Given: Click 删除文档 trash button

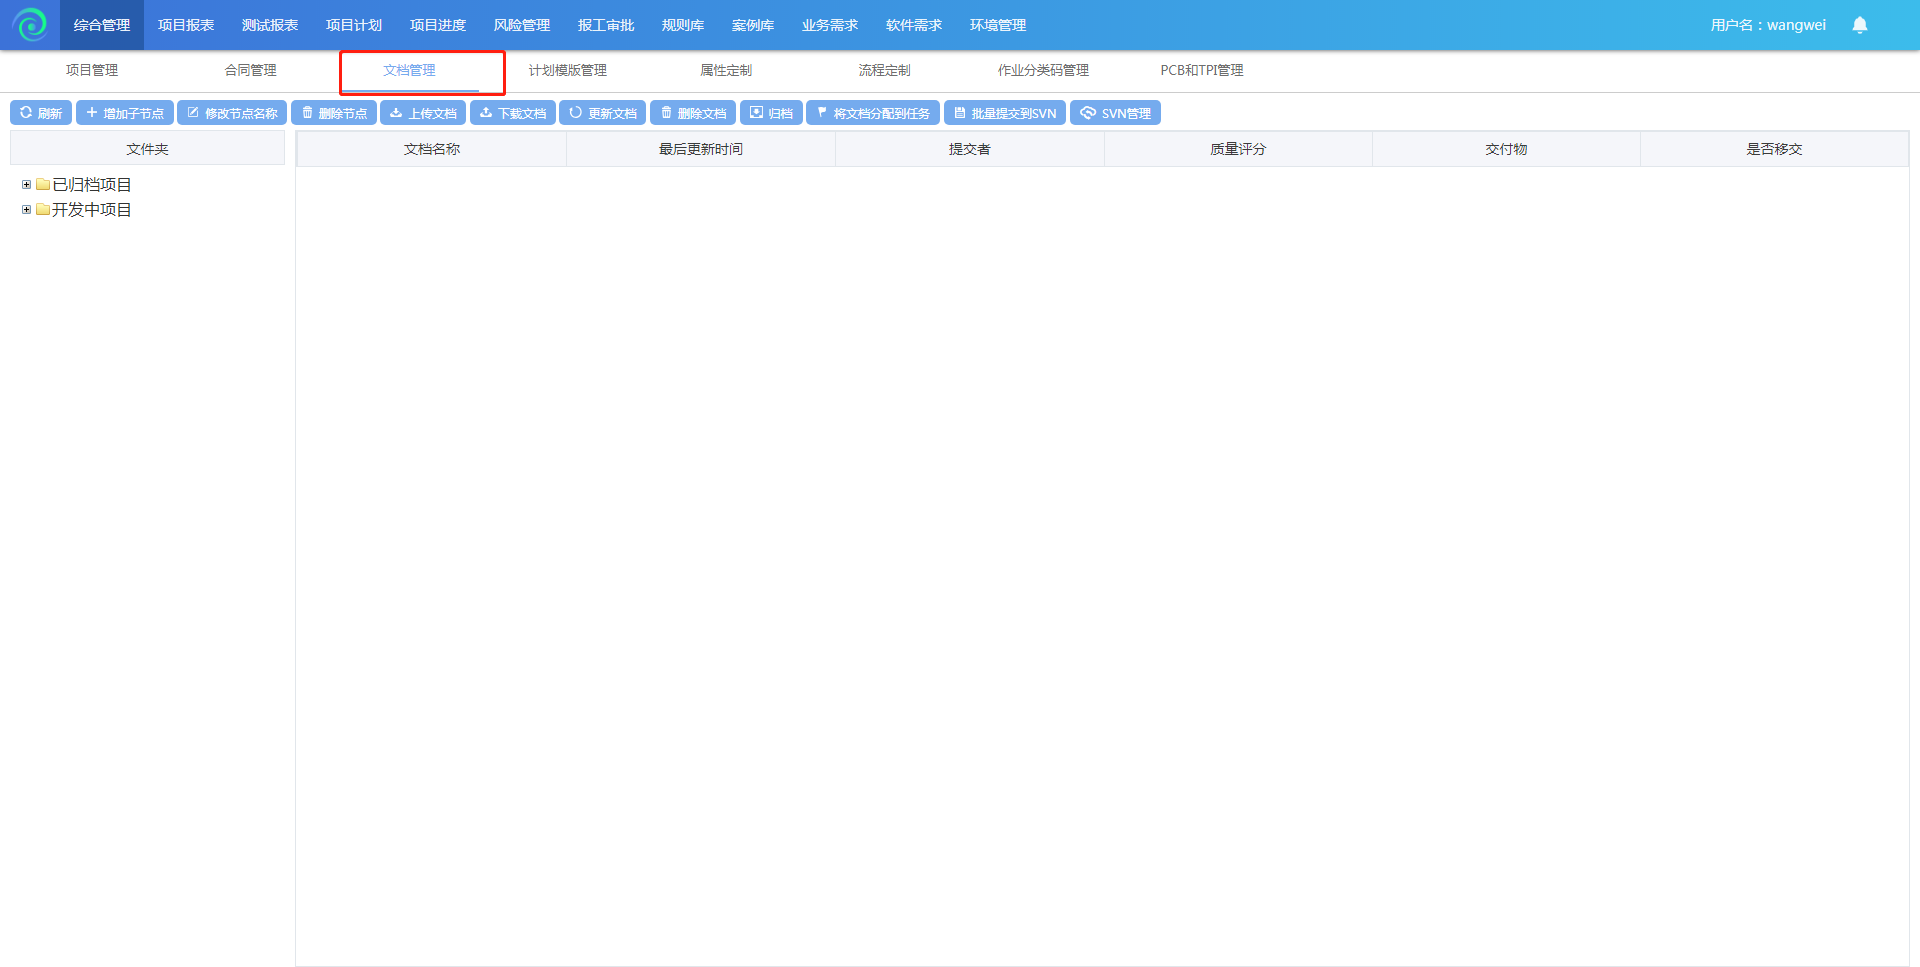Looking at the screenshot, I should point(693,113).
